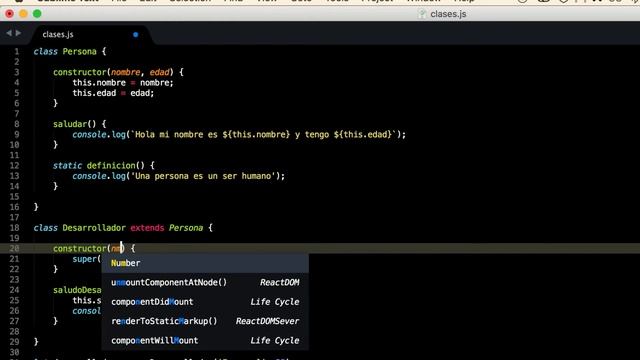Place cursor on 'class Persona {' line
640x360 pixels.
(69, 51)
